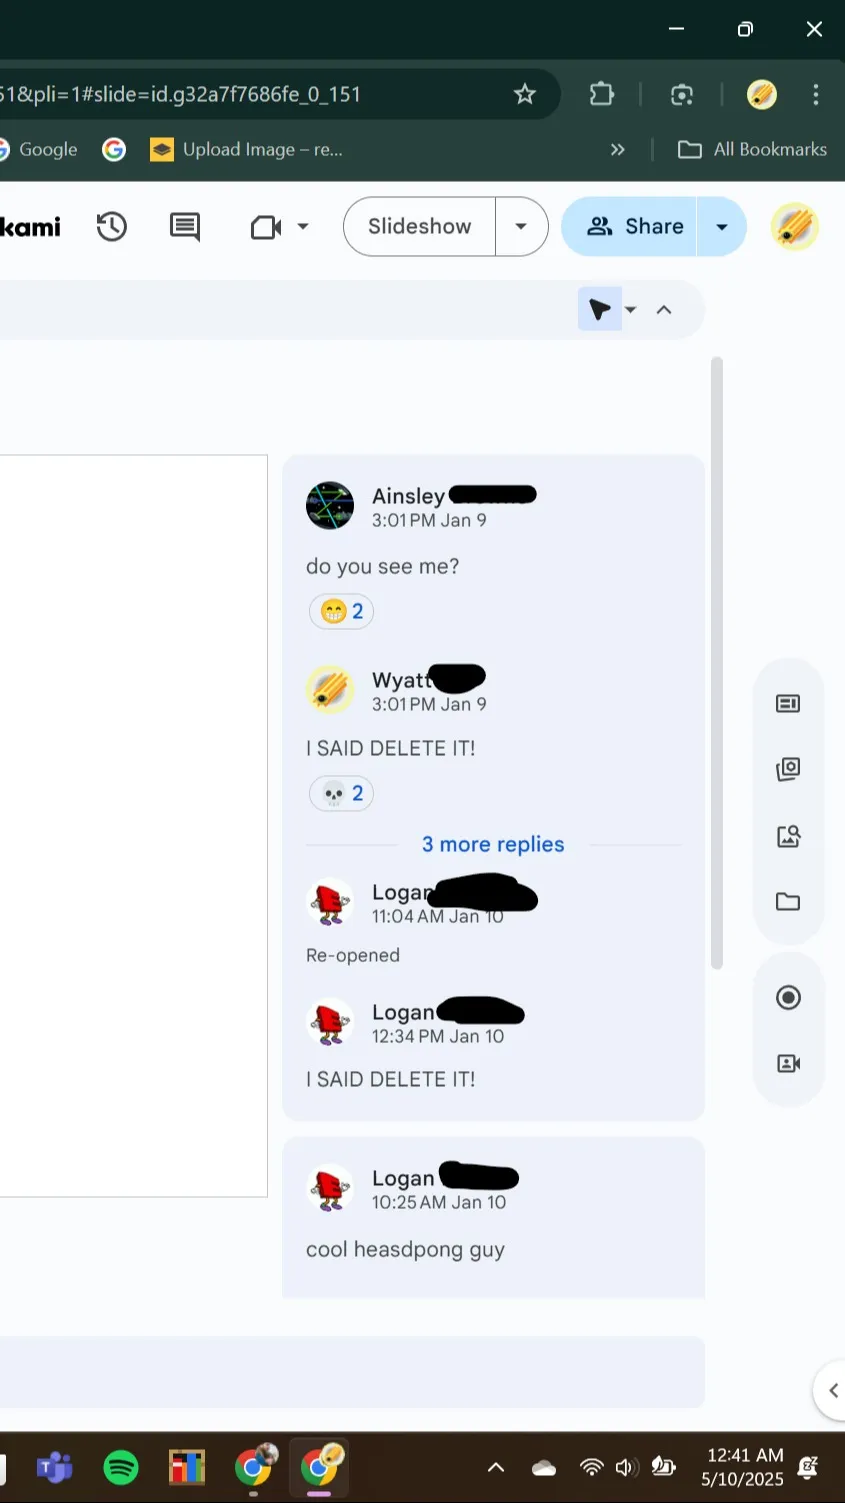Image resolution: width=845 pixels, height=1503 pixels.
Task: Open folder icon in side panel
Action: click(788, 902)
